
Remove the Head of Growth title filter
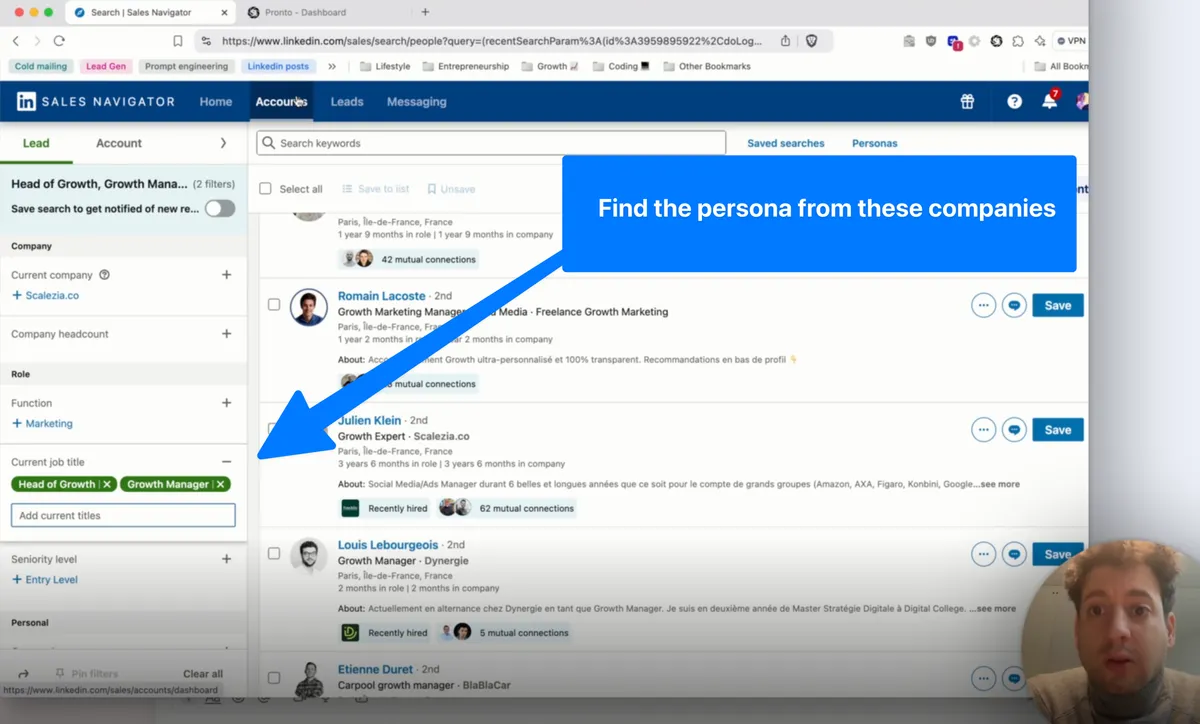pos(107,484)
